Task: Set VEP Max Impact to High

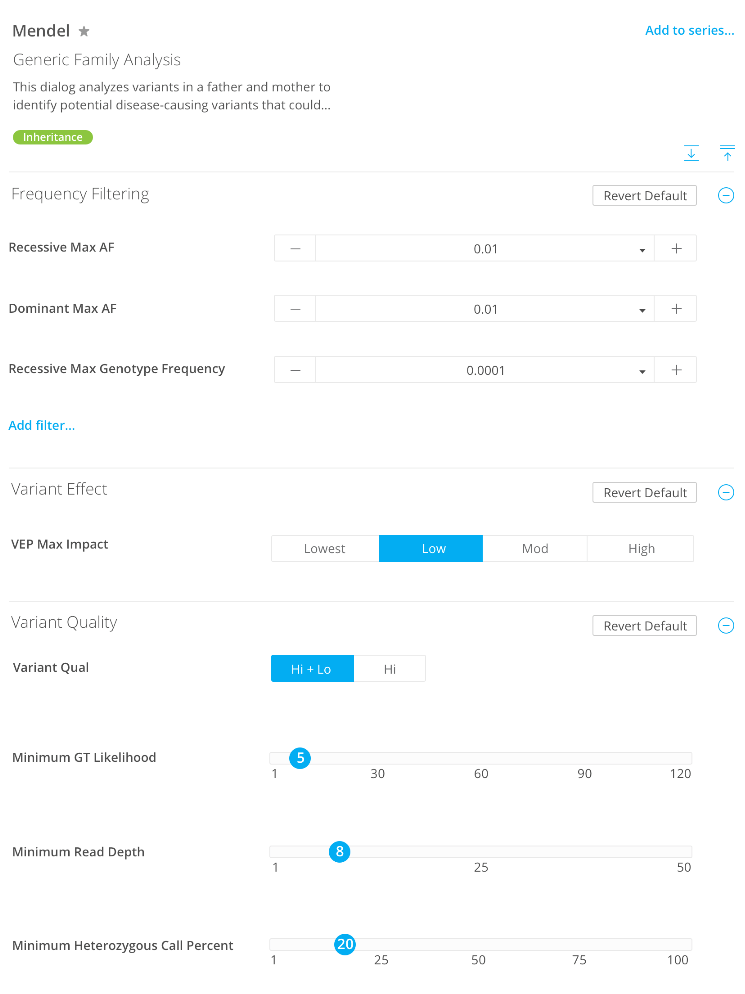Action: pos(641,549)
